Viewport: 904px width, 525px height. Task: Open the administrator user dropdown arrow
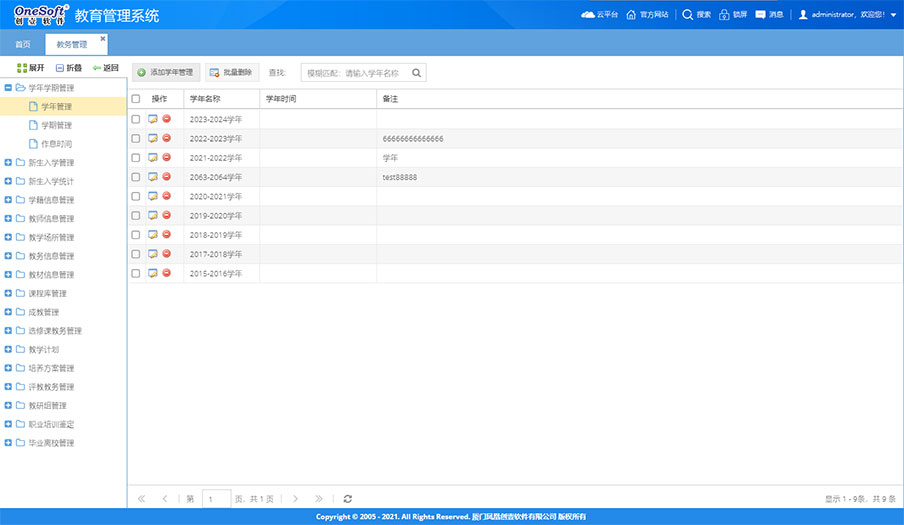[892, 15]
